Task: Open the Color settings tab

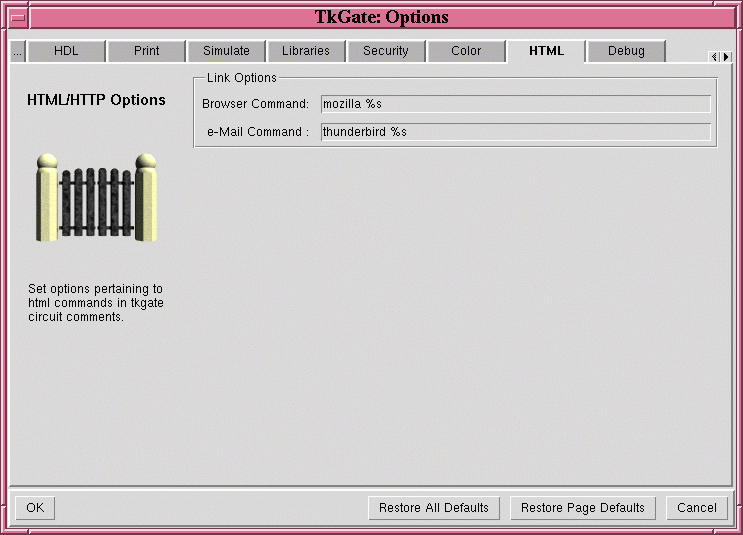Action: (x=466, y=51)
